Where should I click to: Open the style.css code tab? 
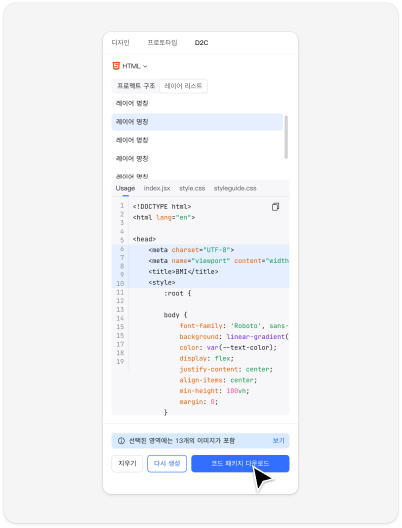192,188
